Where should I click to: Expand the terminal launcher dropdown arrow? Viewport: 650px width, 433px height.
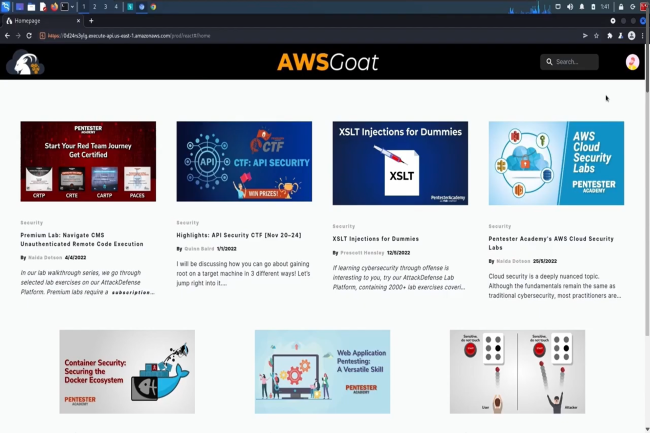click(x=72, y=7)
